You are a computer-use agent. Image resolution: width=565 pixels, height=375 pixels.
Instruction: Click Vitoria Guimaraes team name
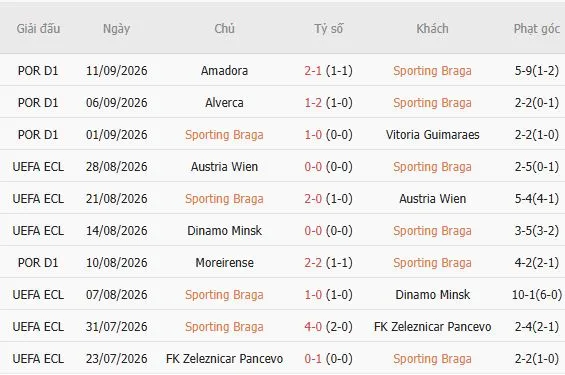click(x=432, y=135)
